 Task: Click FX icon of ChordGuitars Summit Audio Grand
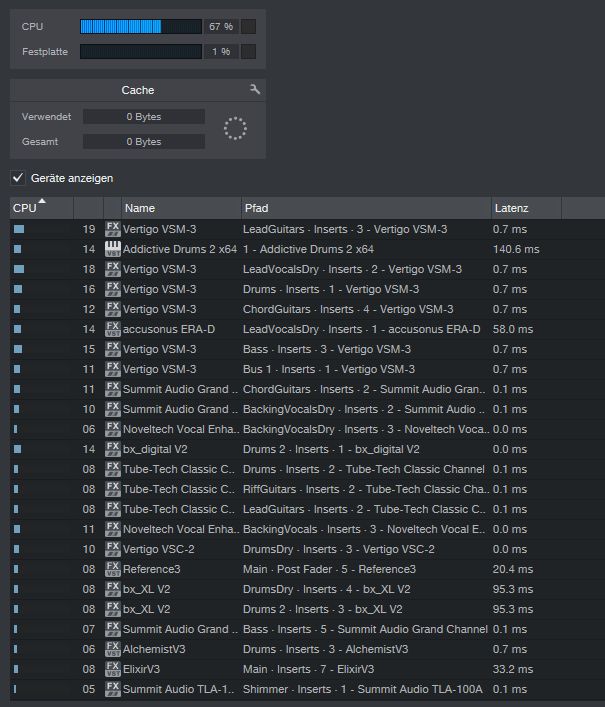113,389
